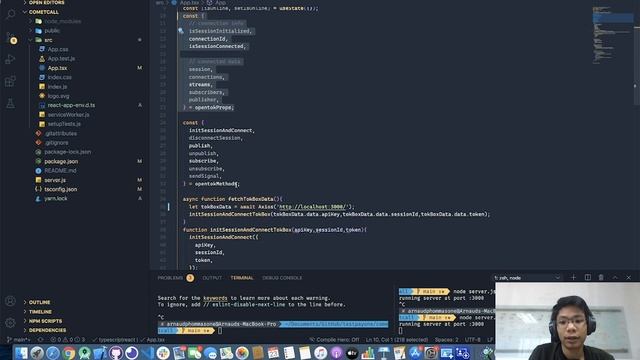640x360 pixels.
Task: Open Apple TV from the dock
Action: (x=352, y=353)
